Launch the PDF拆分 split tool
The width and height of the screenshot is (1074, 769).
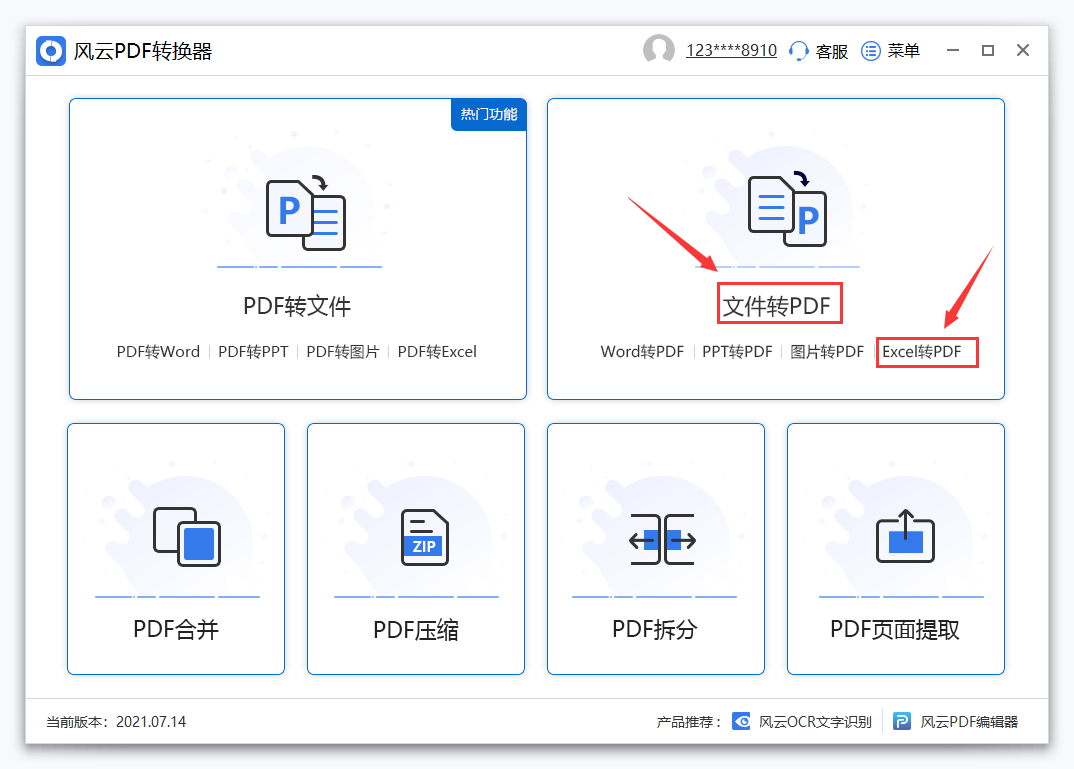tap(655, 548)
